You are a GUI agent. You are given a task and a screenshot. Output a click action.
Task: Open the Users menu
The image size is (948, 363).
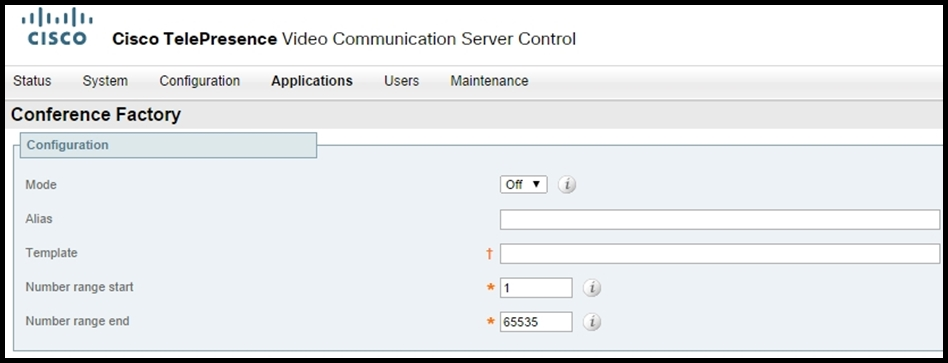click(401, 81)
